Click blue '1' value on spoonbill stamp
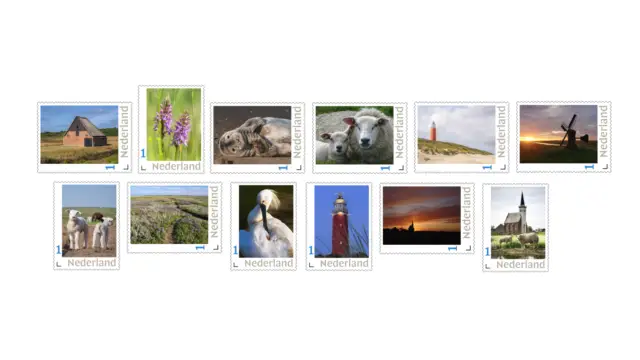640x360 pixels. pyautogui.click(x=235, y=251)
